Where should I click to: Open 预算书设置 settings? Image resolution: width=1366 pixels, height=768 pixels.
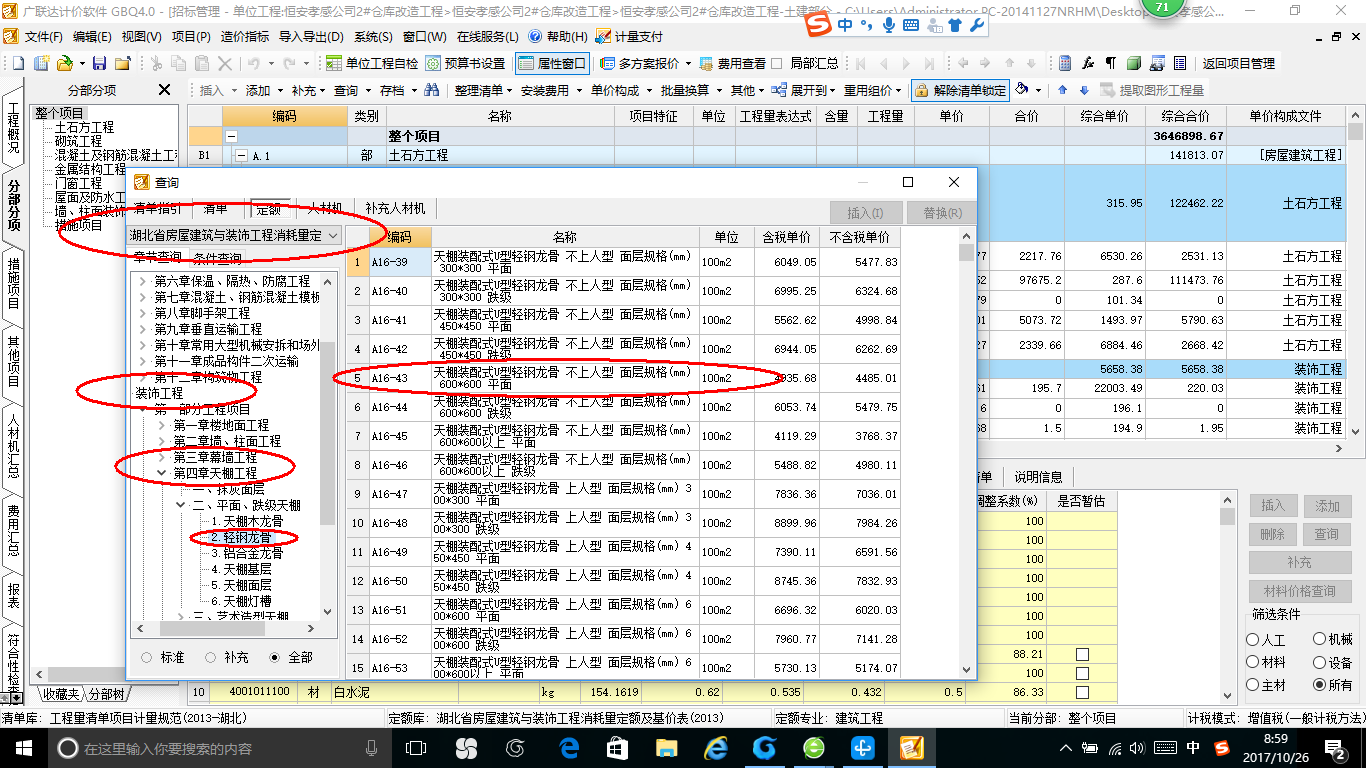(465, 63)
